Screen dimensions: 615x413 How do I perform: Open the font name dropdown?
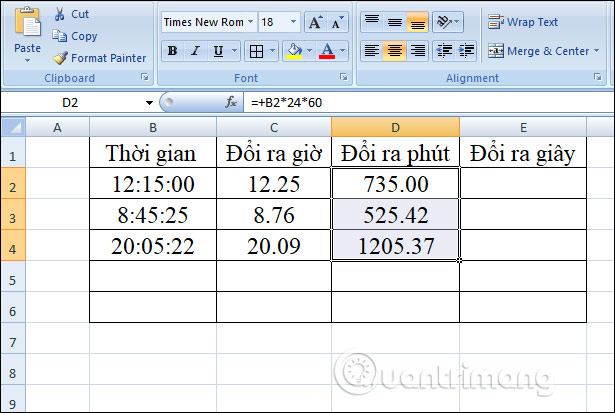(251, 22)
